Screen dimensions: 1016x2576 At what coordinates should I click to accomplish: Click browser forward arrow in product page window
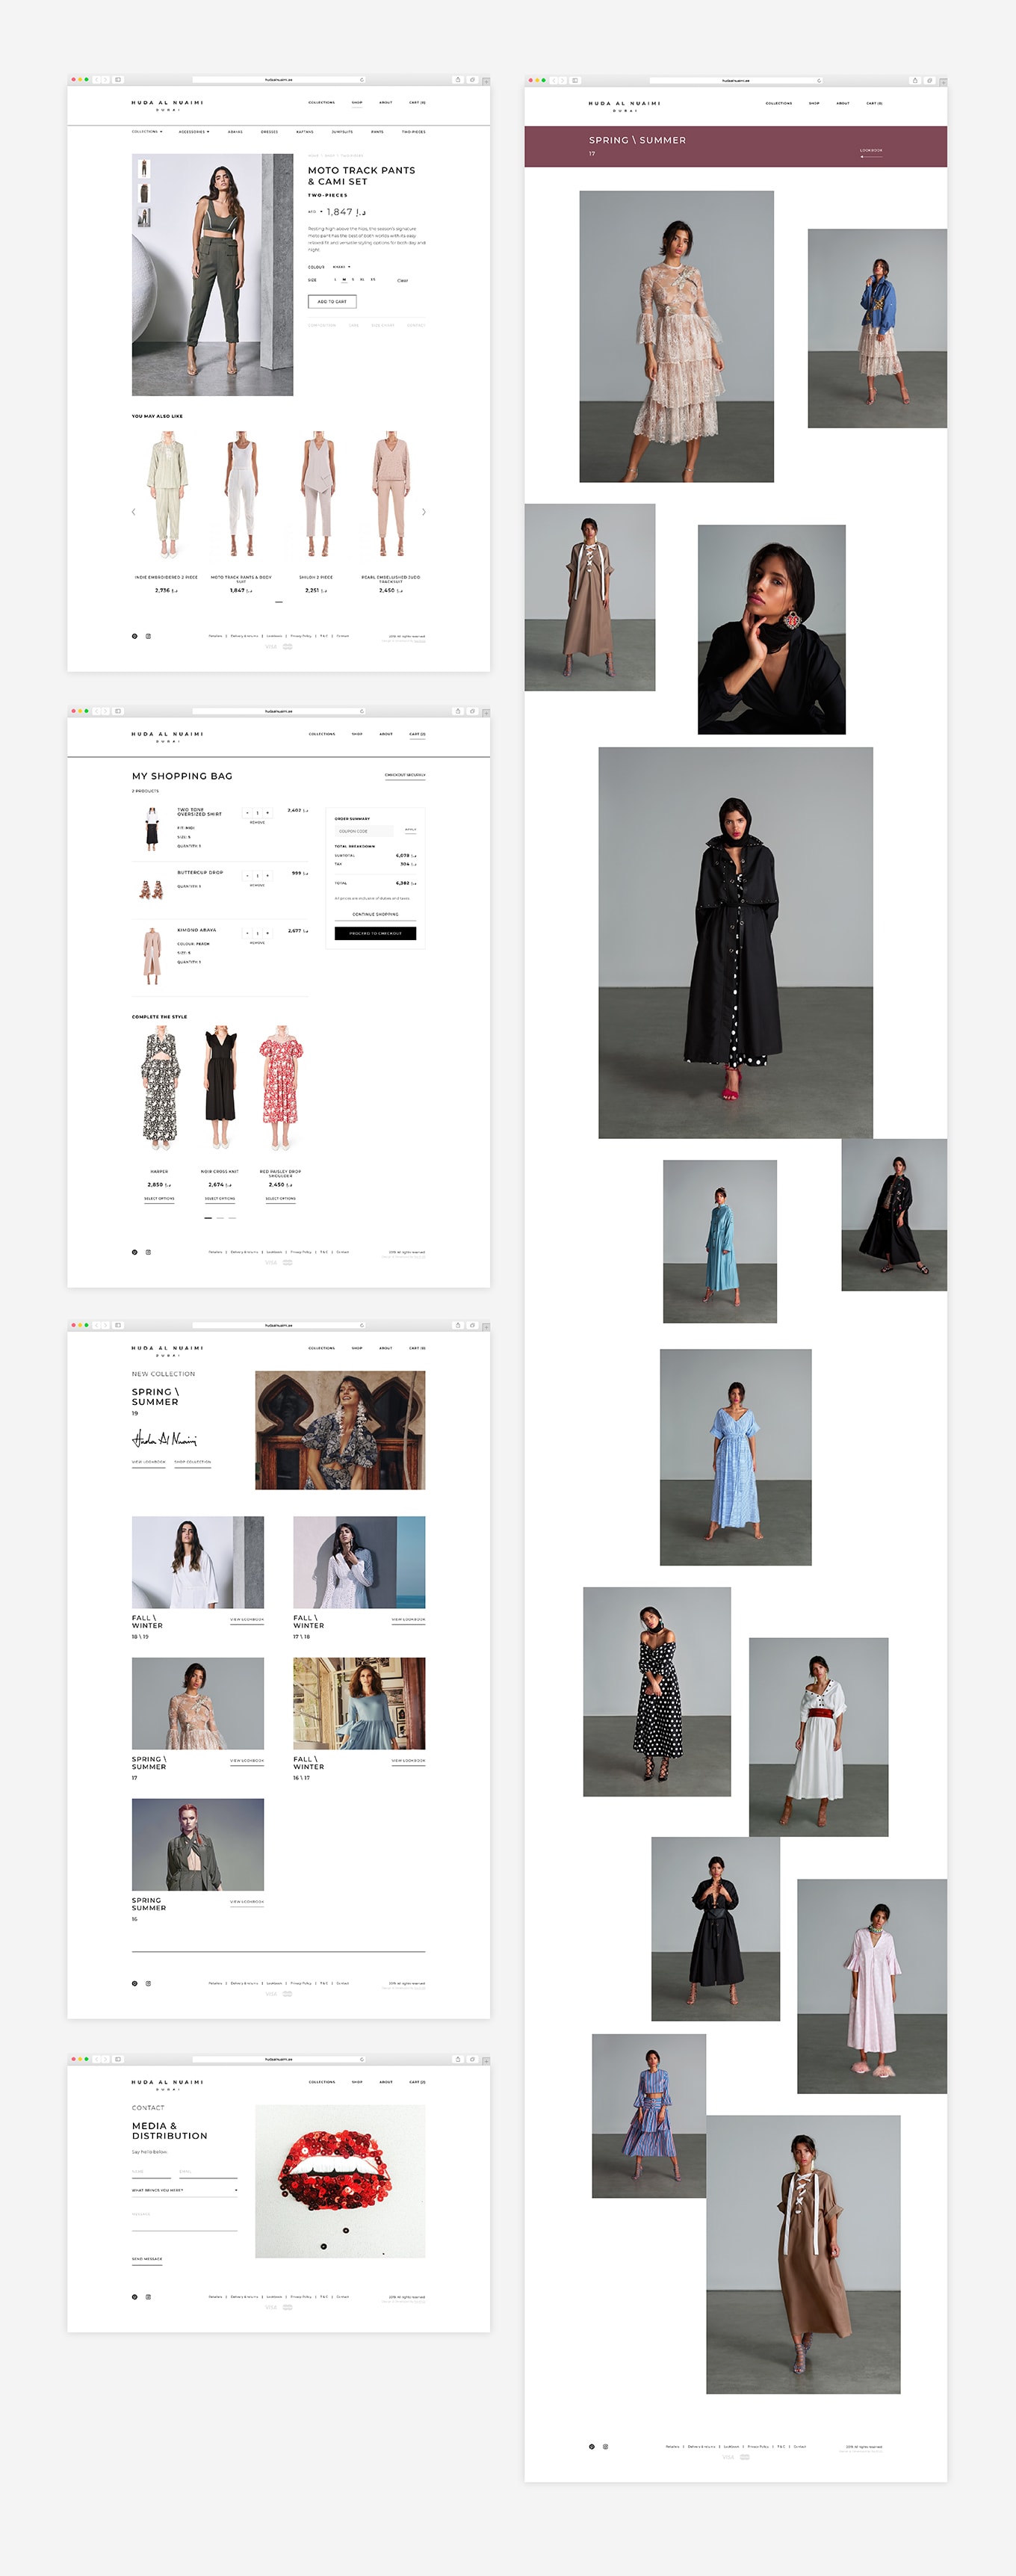[x=105, y=80]
